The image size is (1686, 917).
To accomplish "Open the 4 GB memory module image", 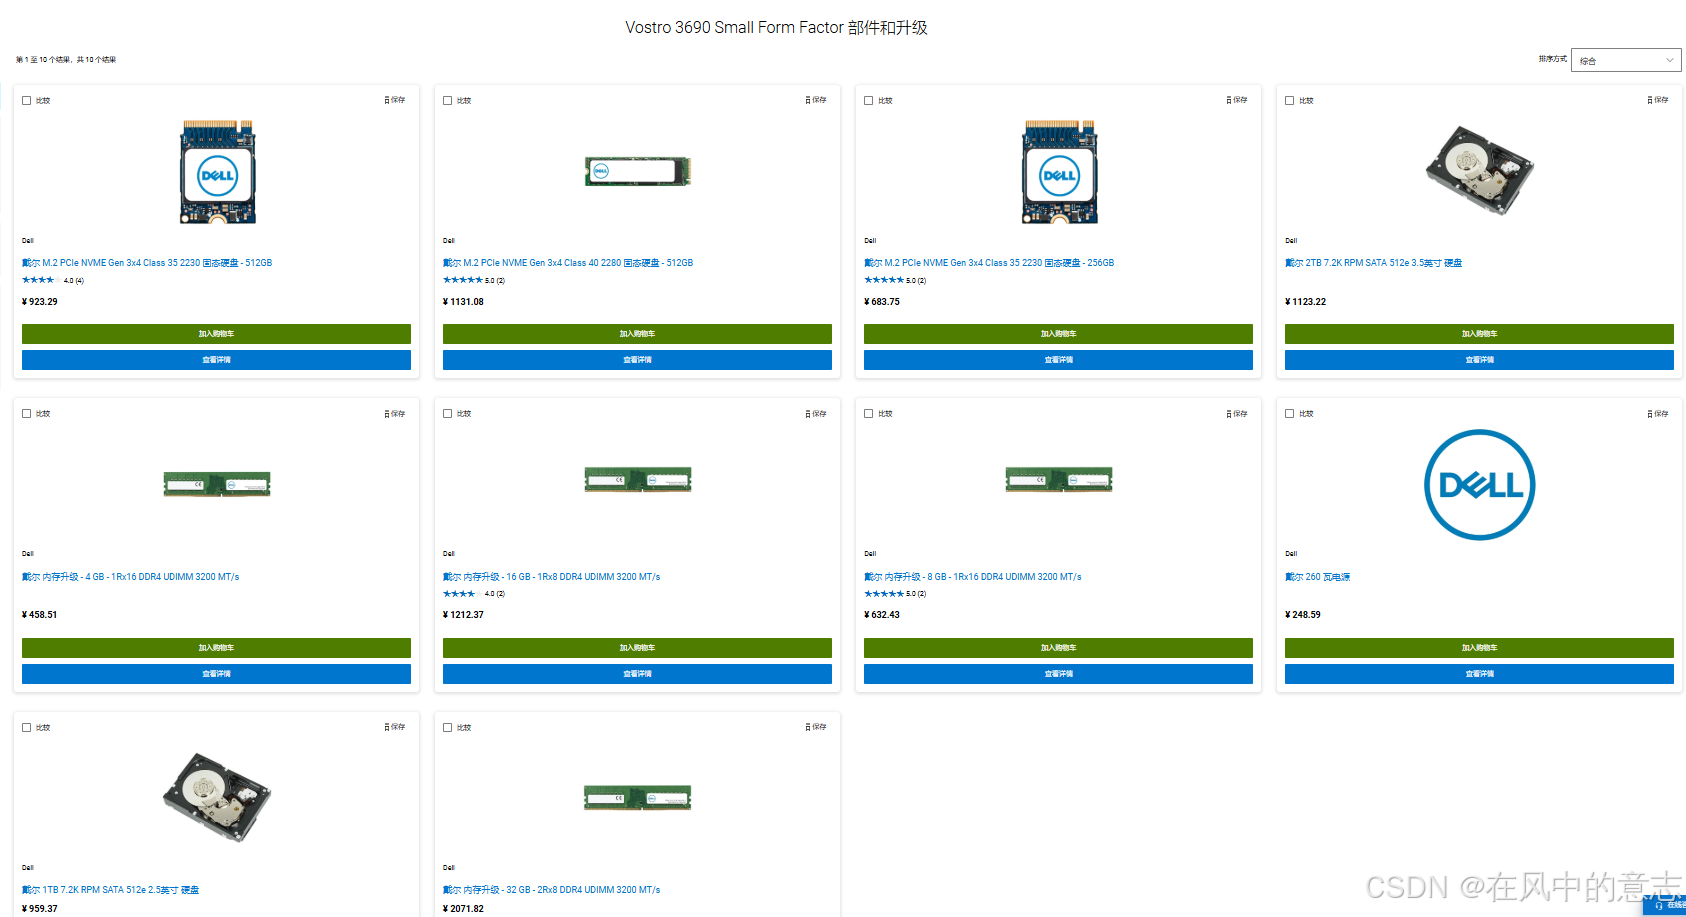I will (217, 485).
